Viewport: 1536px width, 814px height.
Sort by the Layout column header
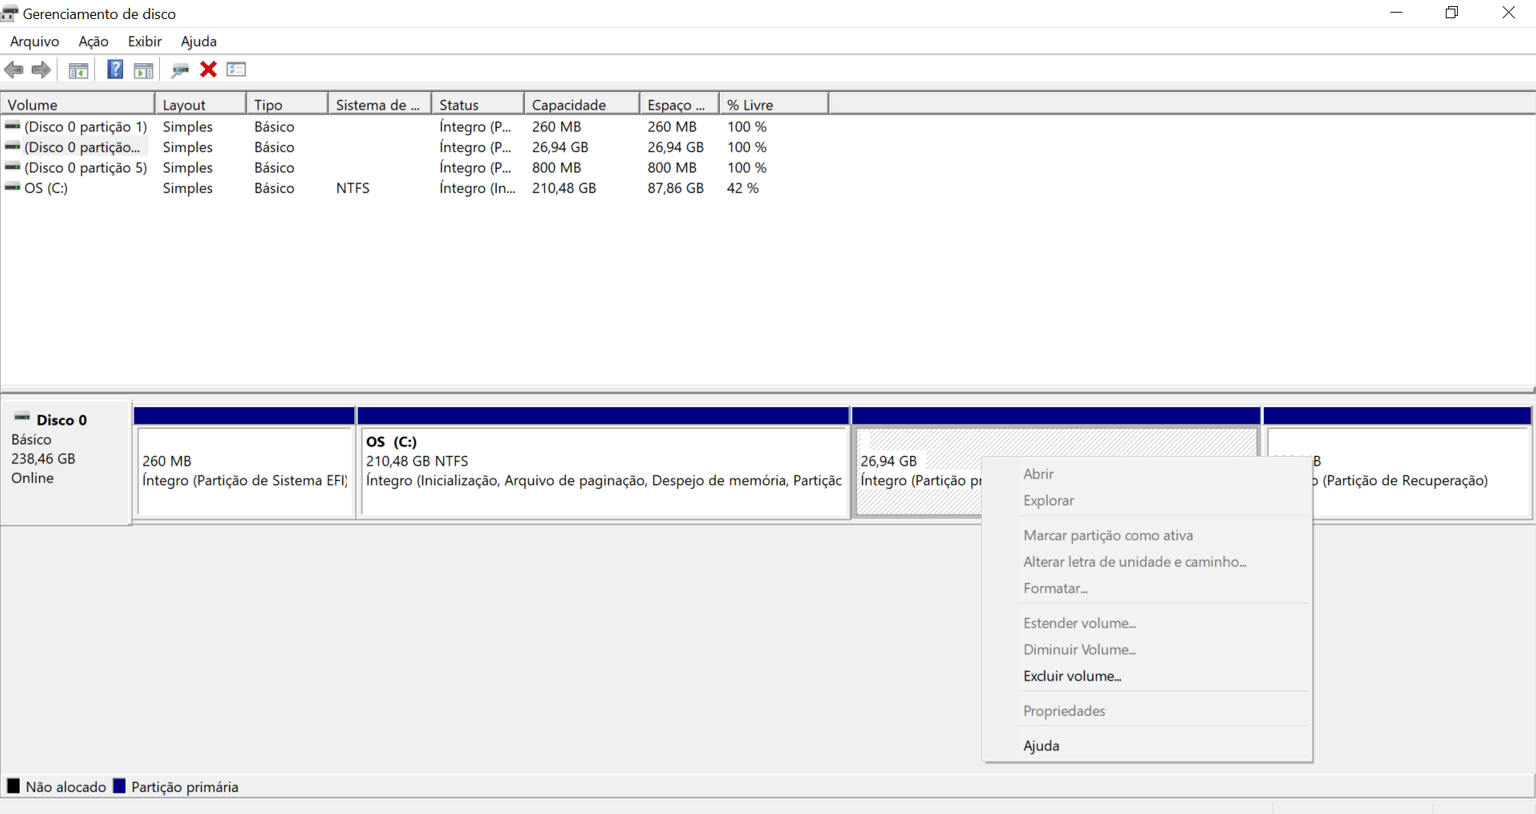point(200,104)
